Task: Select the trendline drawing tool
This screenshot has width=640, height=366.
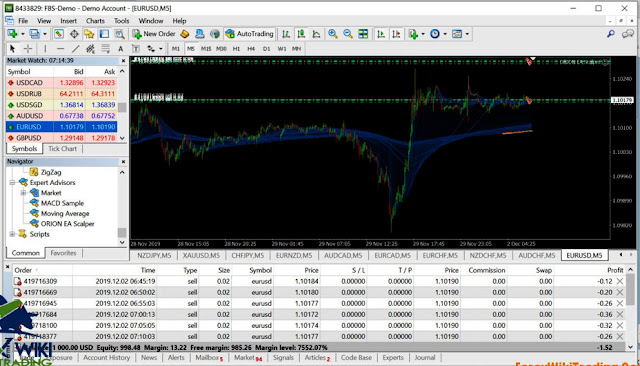Action: tap(76, 49)
